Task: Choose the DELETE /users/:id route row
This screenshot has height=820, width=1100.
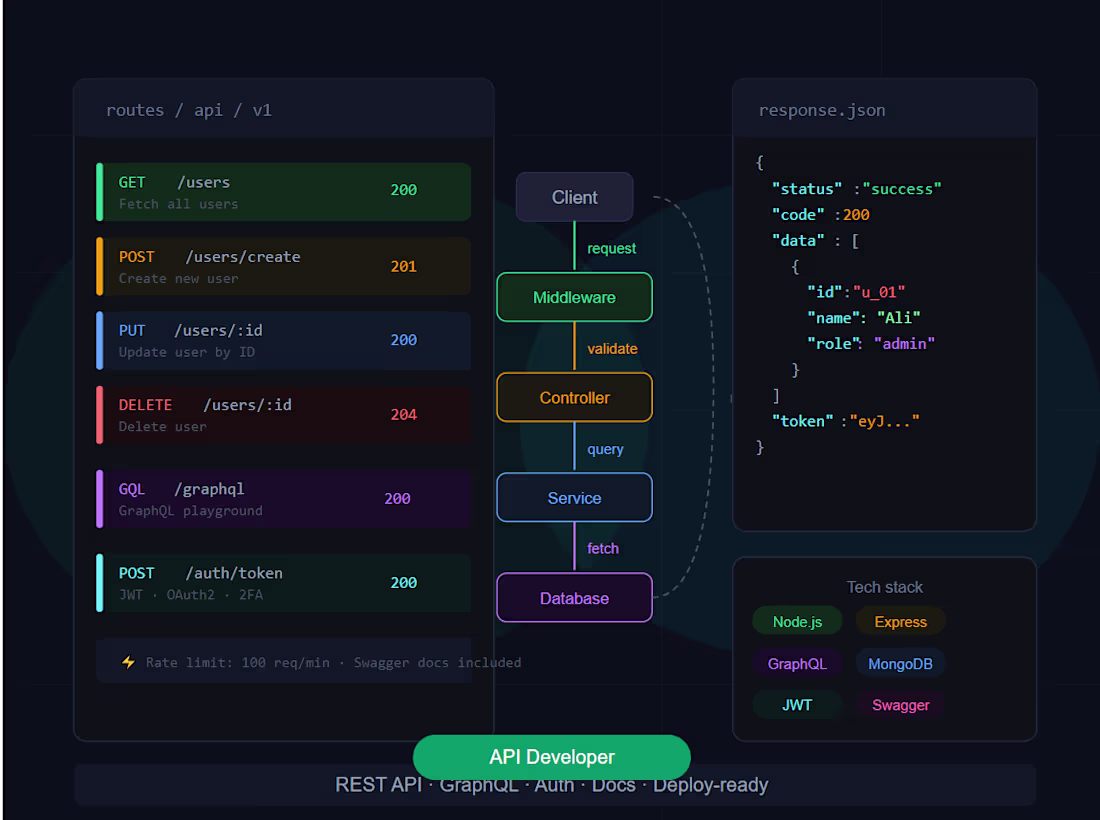Action: (x=283, y=415)
